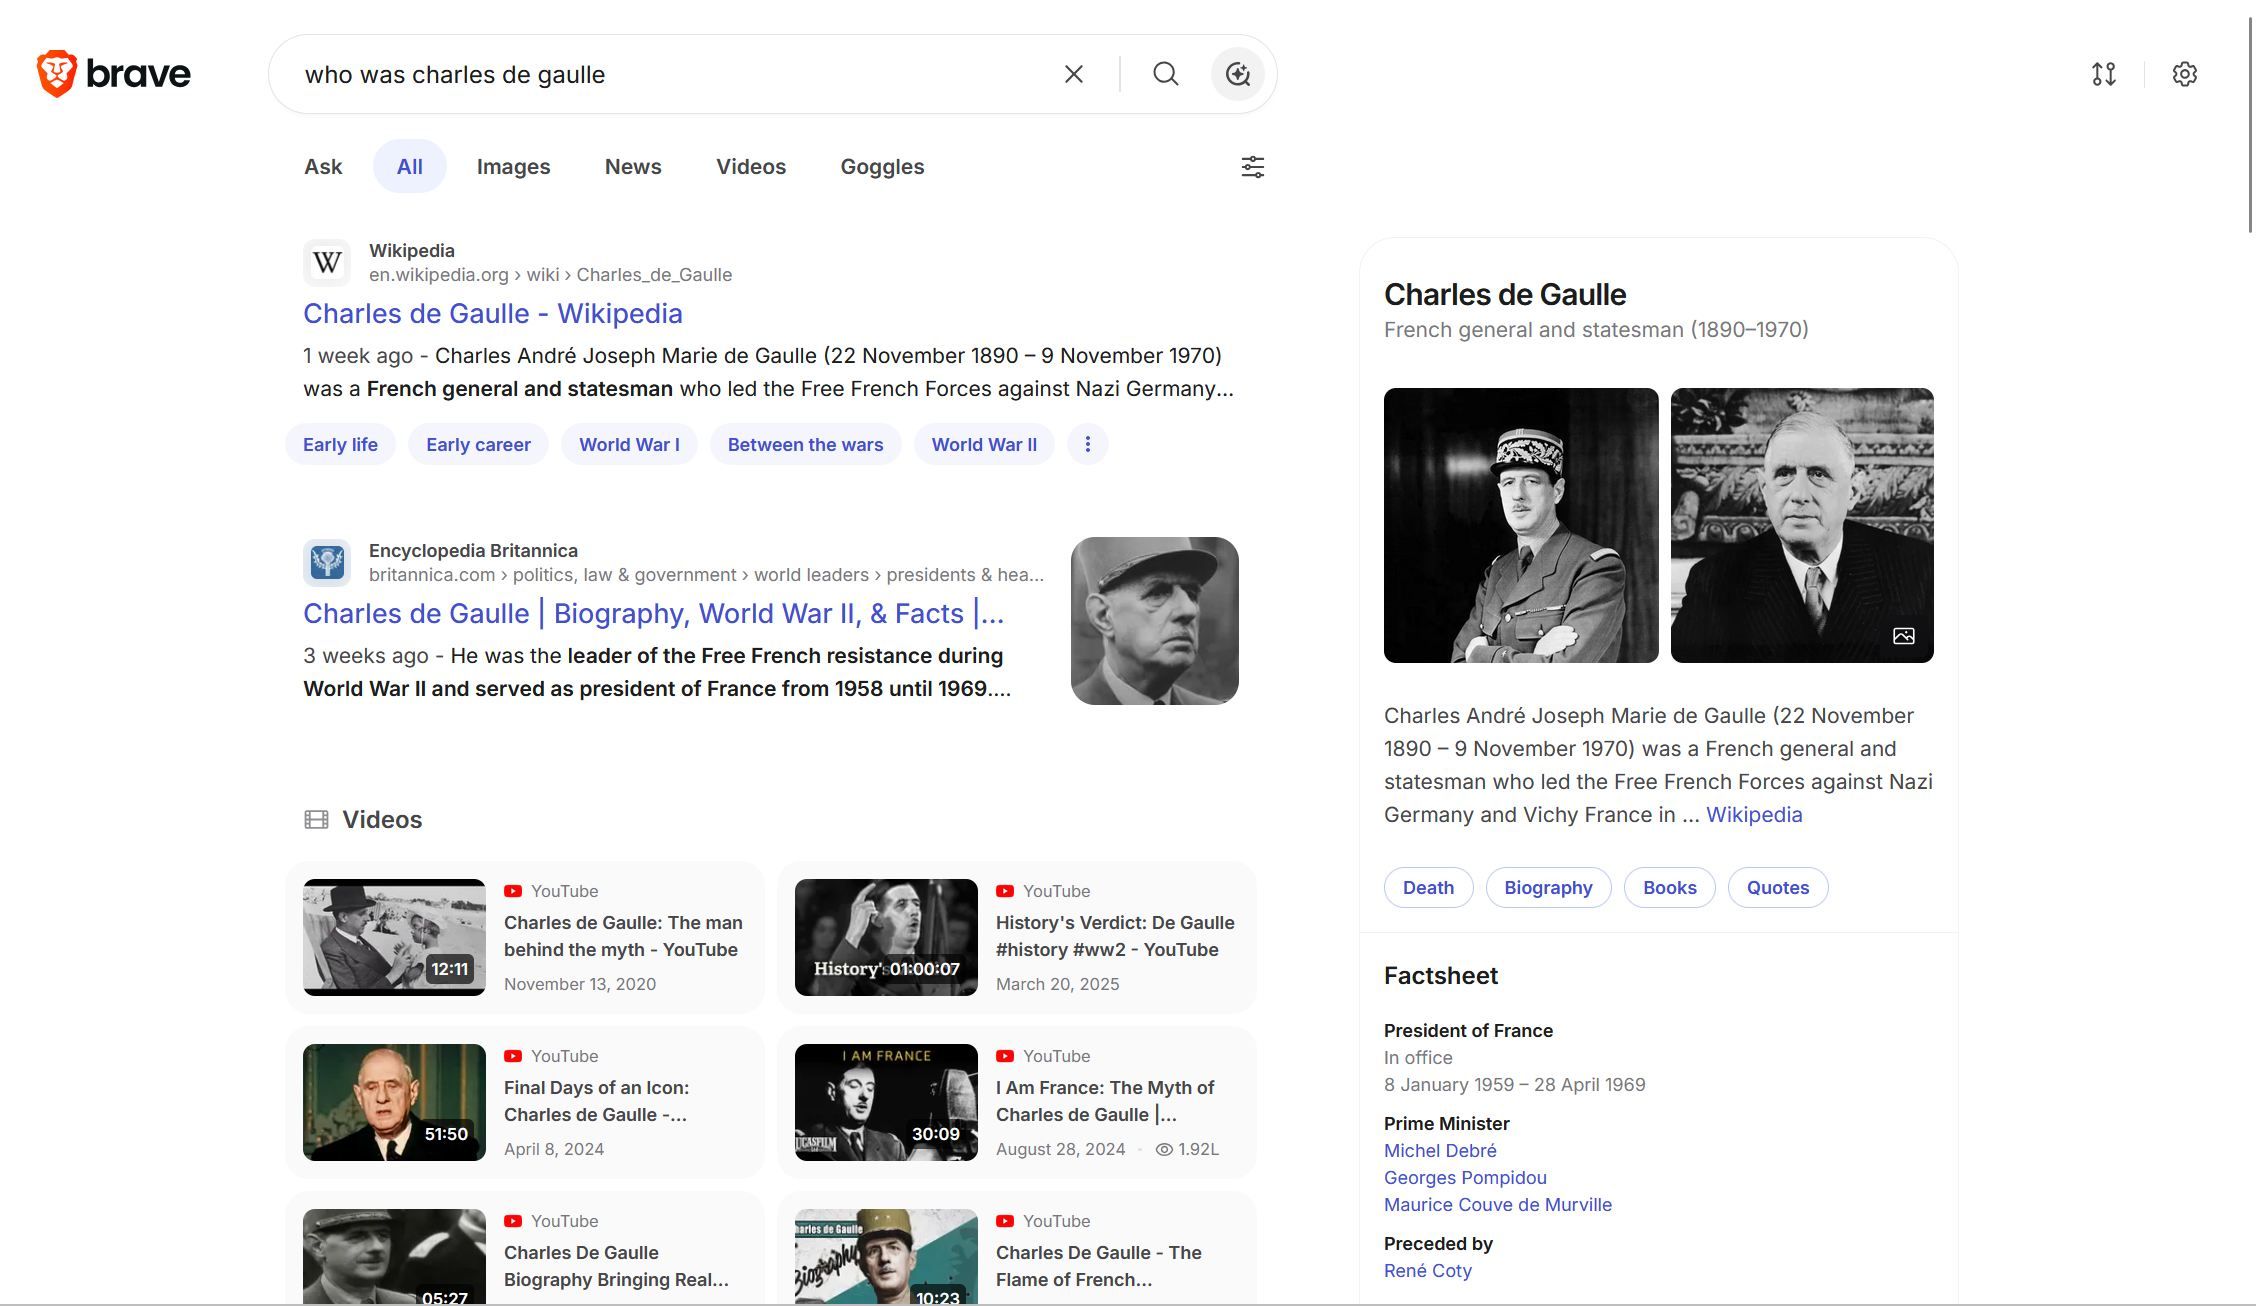Click the Biography chip in infobox
This screenshot has width=2256, height=1306.
pos(1548,888)
